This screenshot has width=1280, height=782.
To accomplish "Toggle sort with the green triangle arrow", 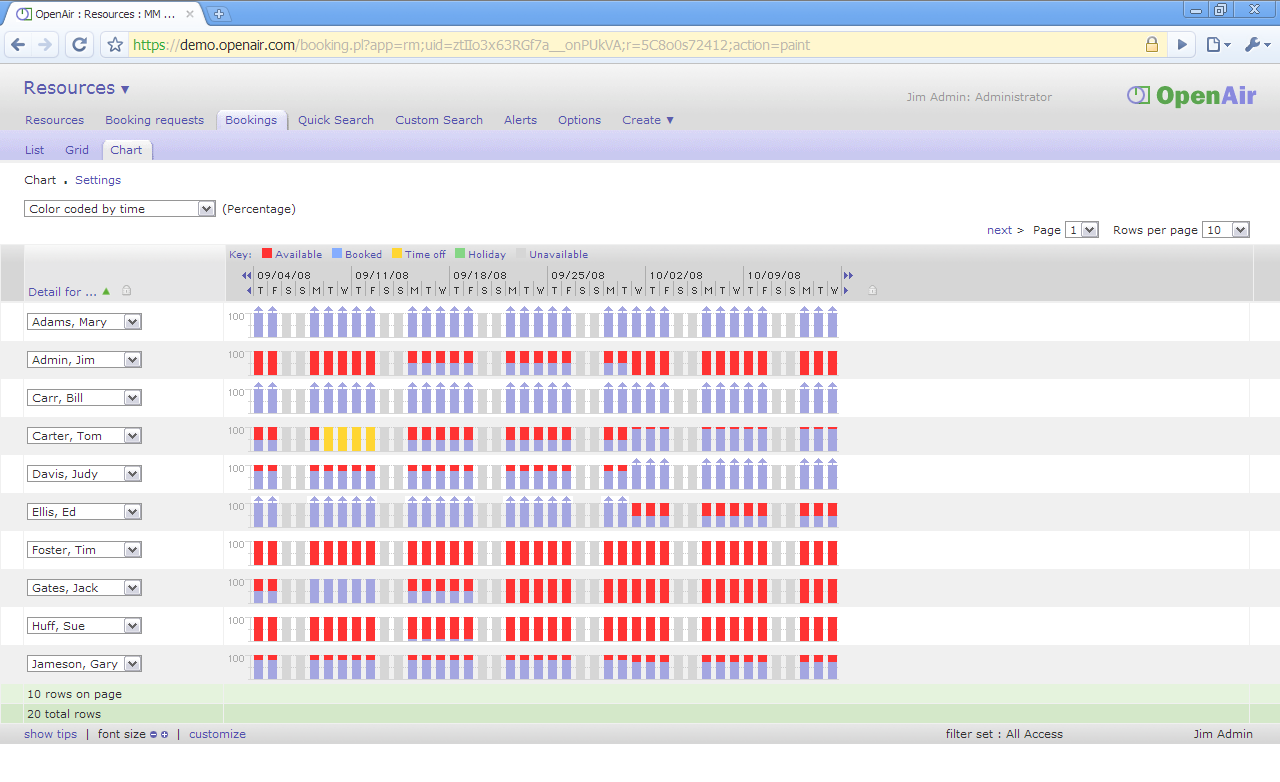I will point(106,291).
